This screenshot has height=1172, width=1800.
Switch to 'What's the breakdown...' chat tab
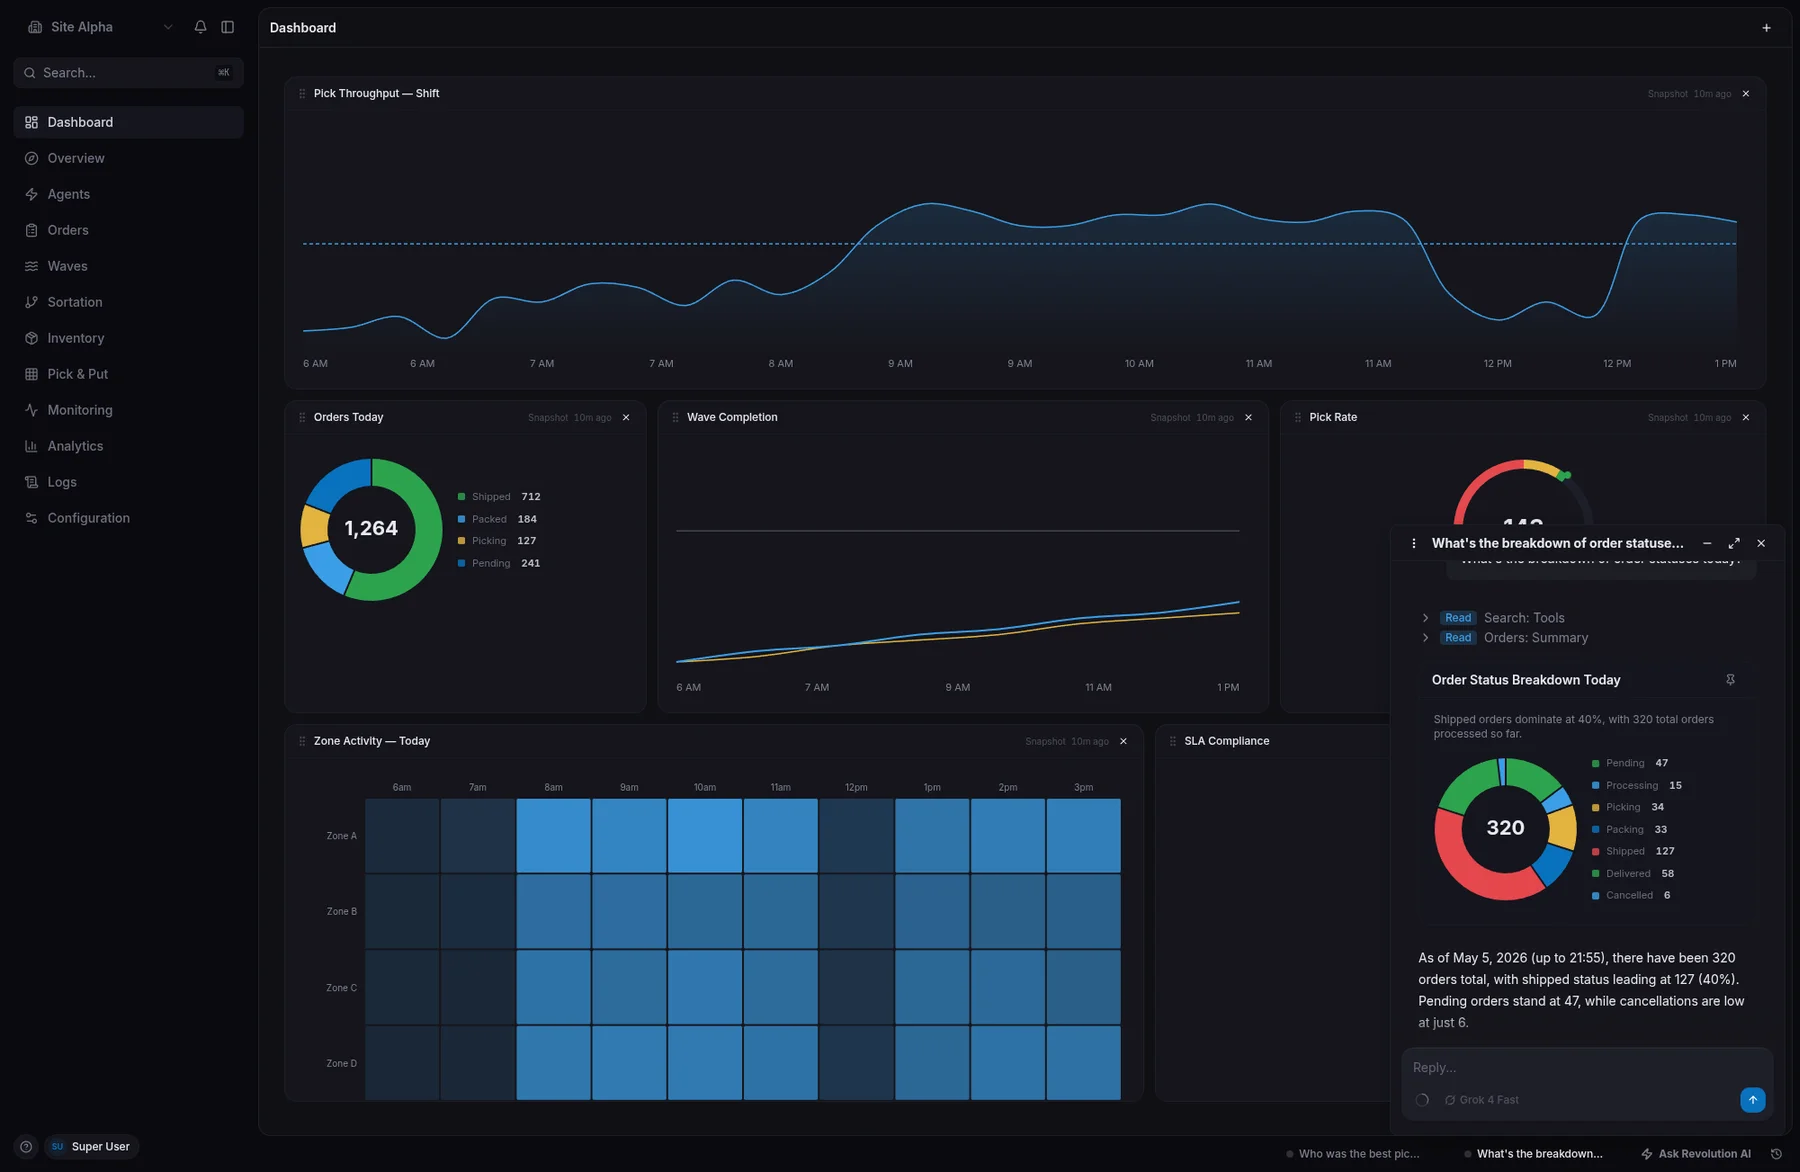pos(1534,1154)
